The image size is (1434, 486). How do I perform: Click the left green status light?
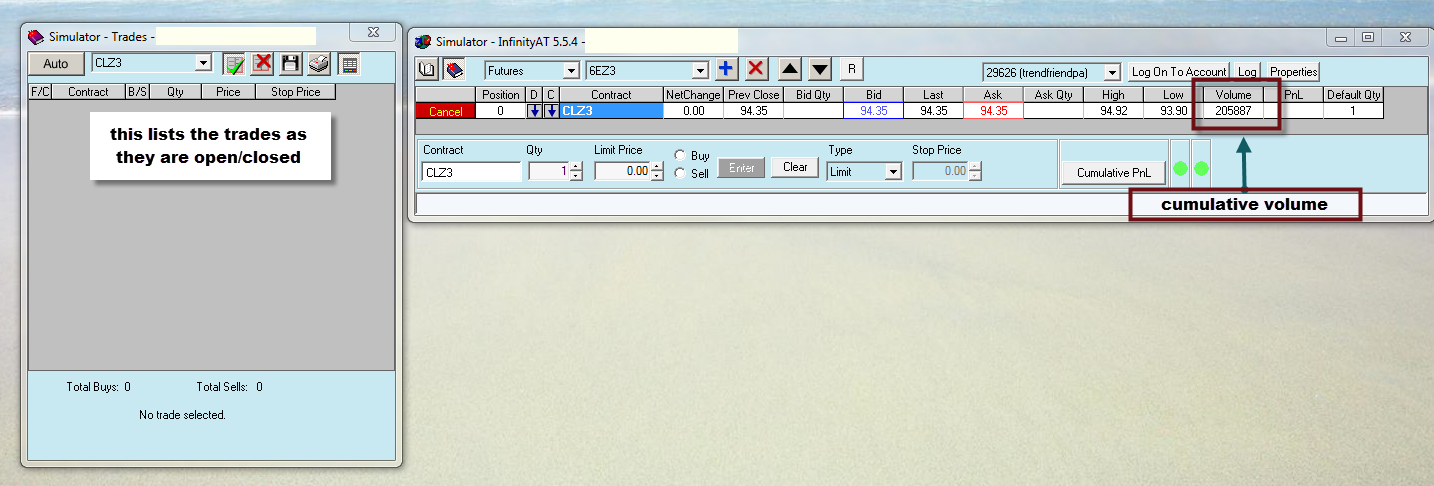click(1180, 168)
